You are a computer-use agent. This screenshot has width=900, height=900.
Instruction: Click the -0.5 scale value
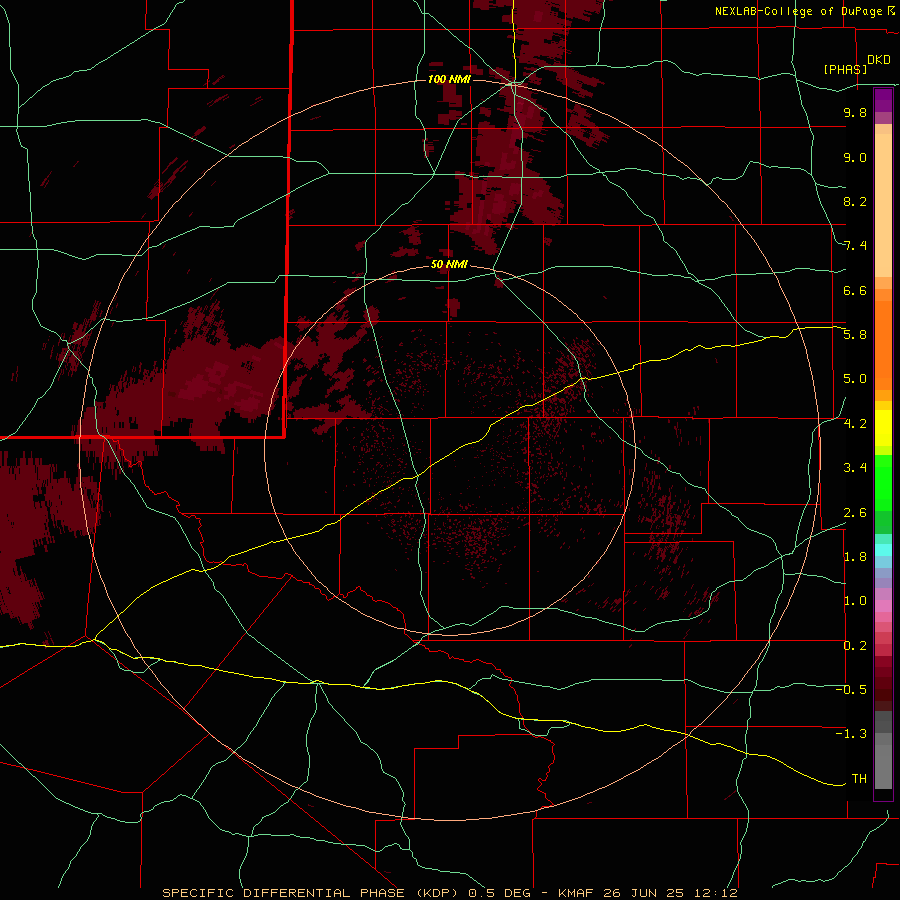point(851,690)
